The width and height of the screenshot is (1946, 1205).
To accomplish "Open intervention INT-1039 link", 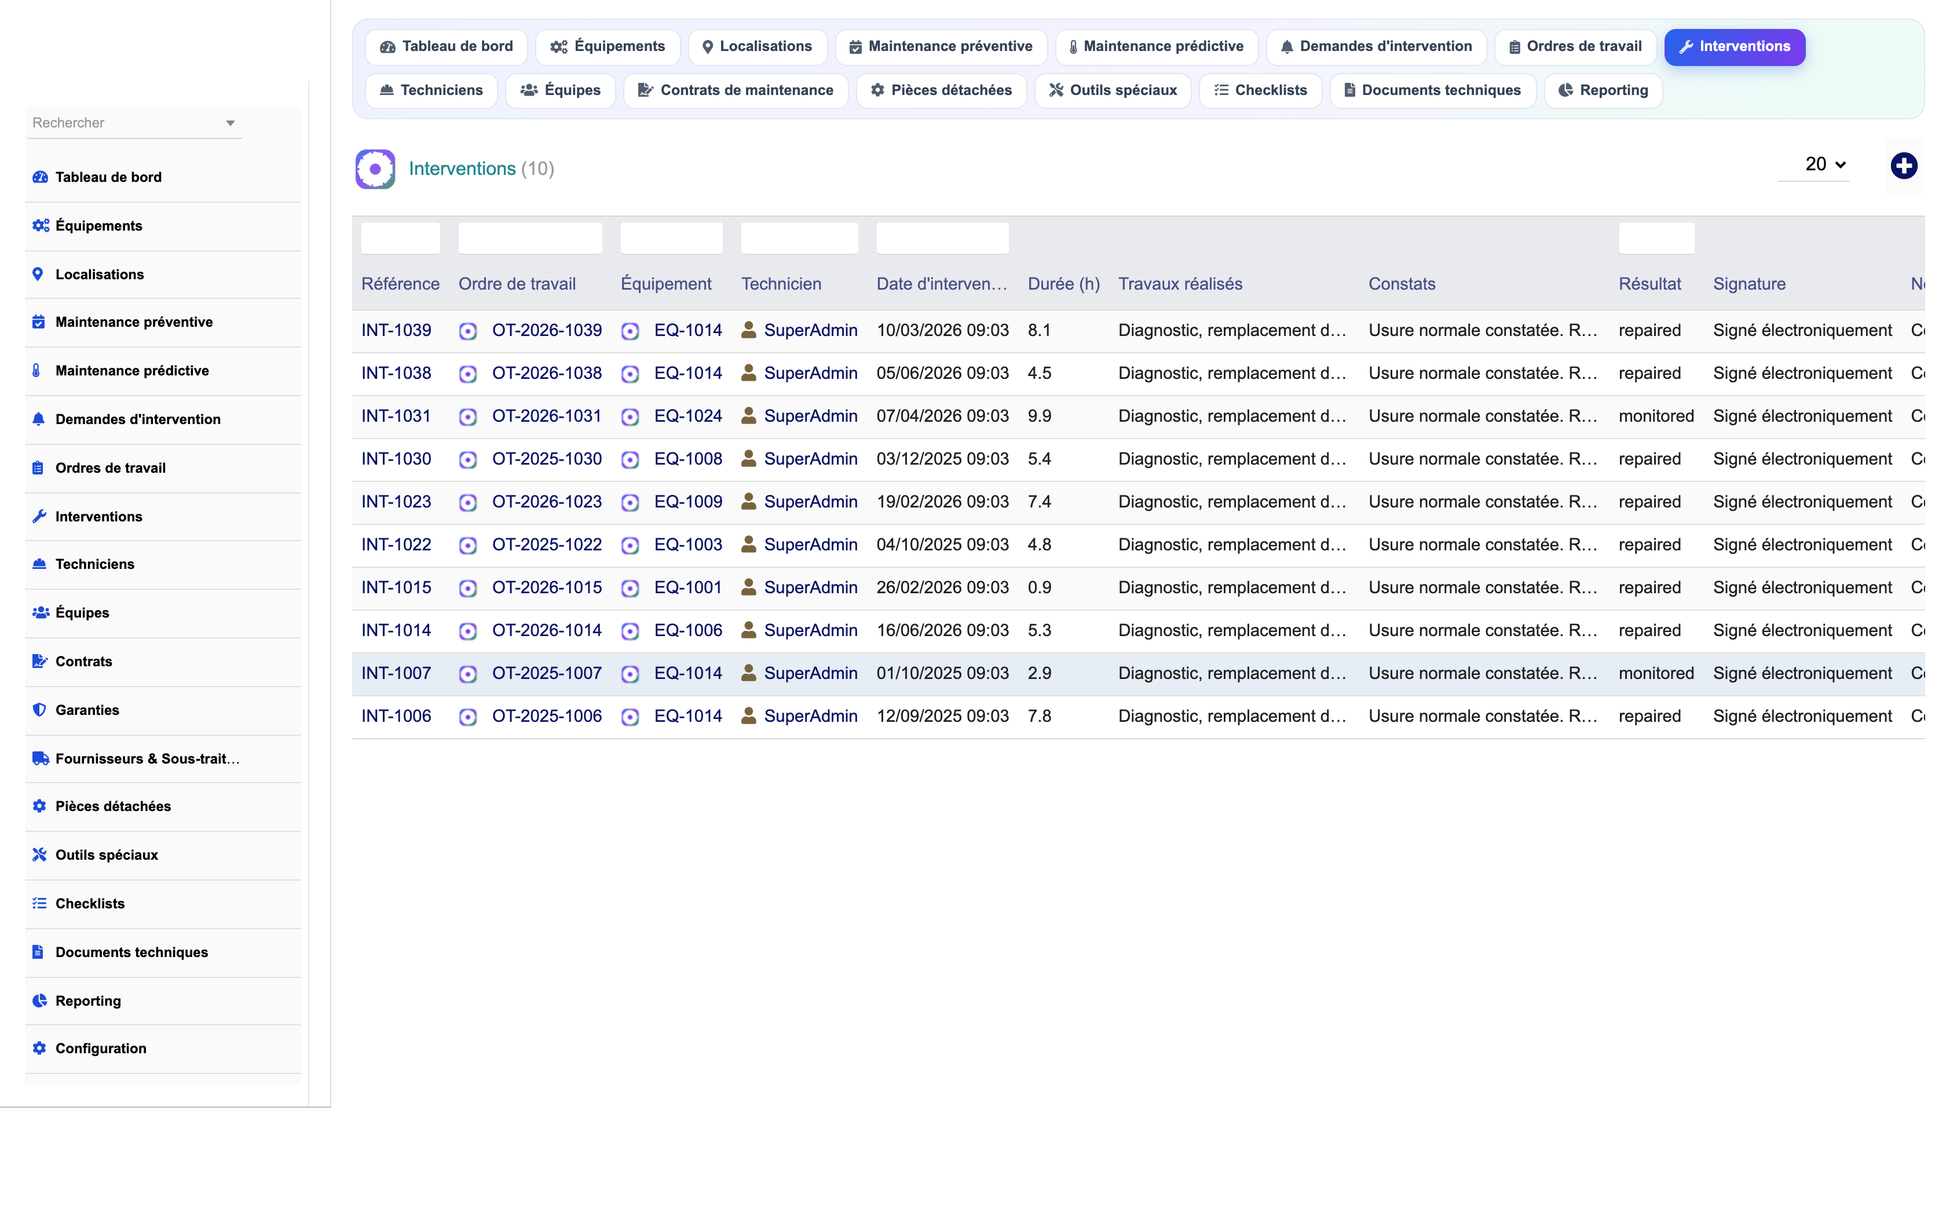I will click(x=396, y=331).
